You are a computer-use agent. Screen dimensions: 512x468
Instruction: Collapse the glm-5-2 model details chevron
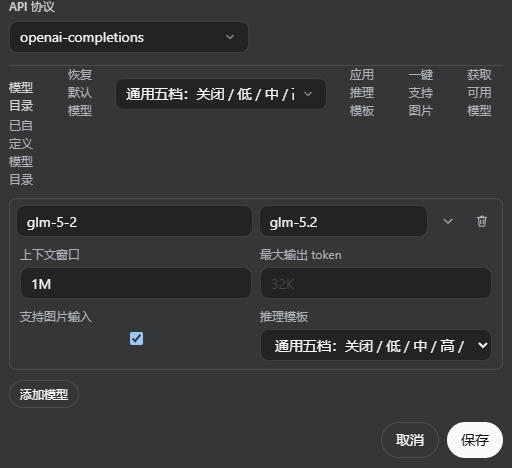click(448, 221)
